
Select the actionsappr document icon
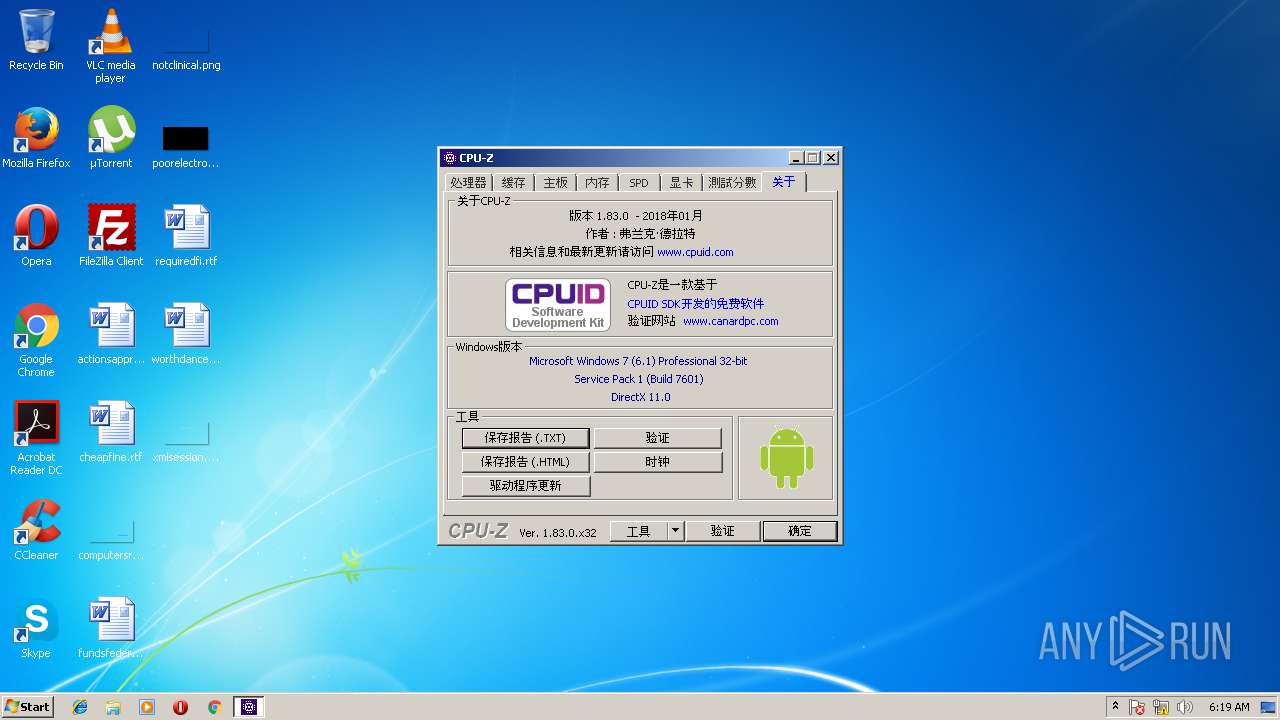tap(110, 334)
